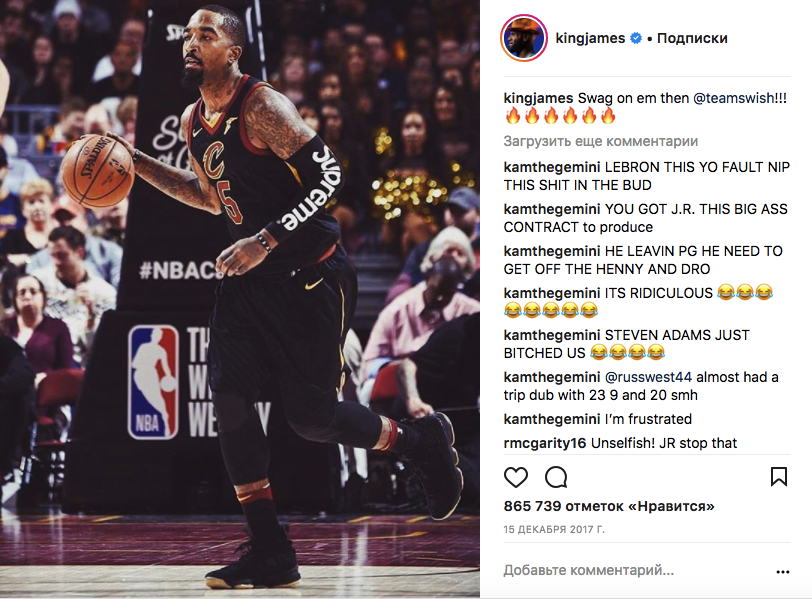
Task: Open kamthegemini profile from LEBRON comment
Action: (x=552, y=167)
